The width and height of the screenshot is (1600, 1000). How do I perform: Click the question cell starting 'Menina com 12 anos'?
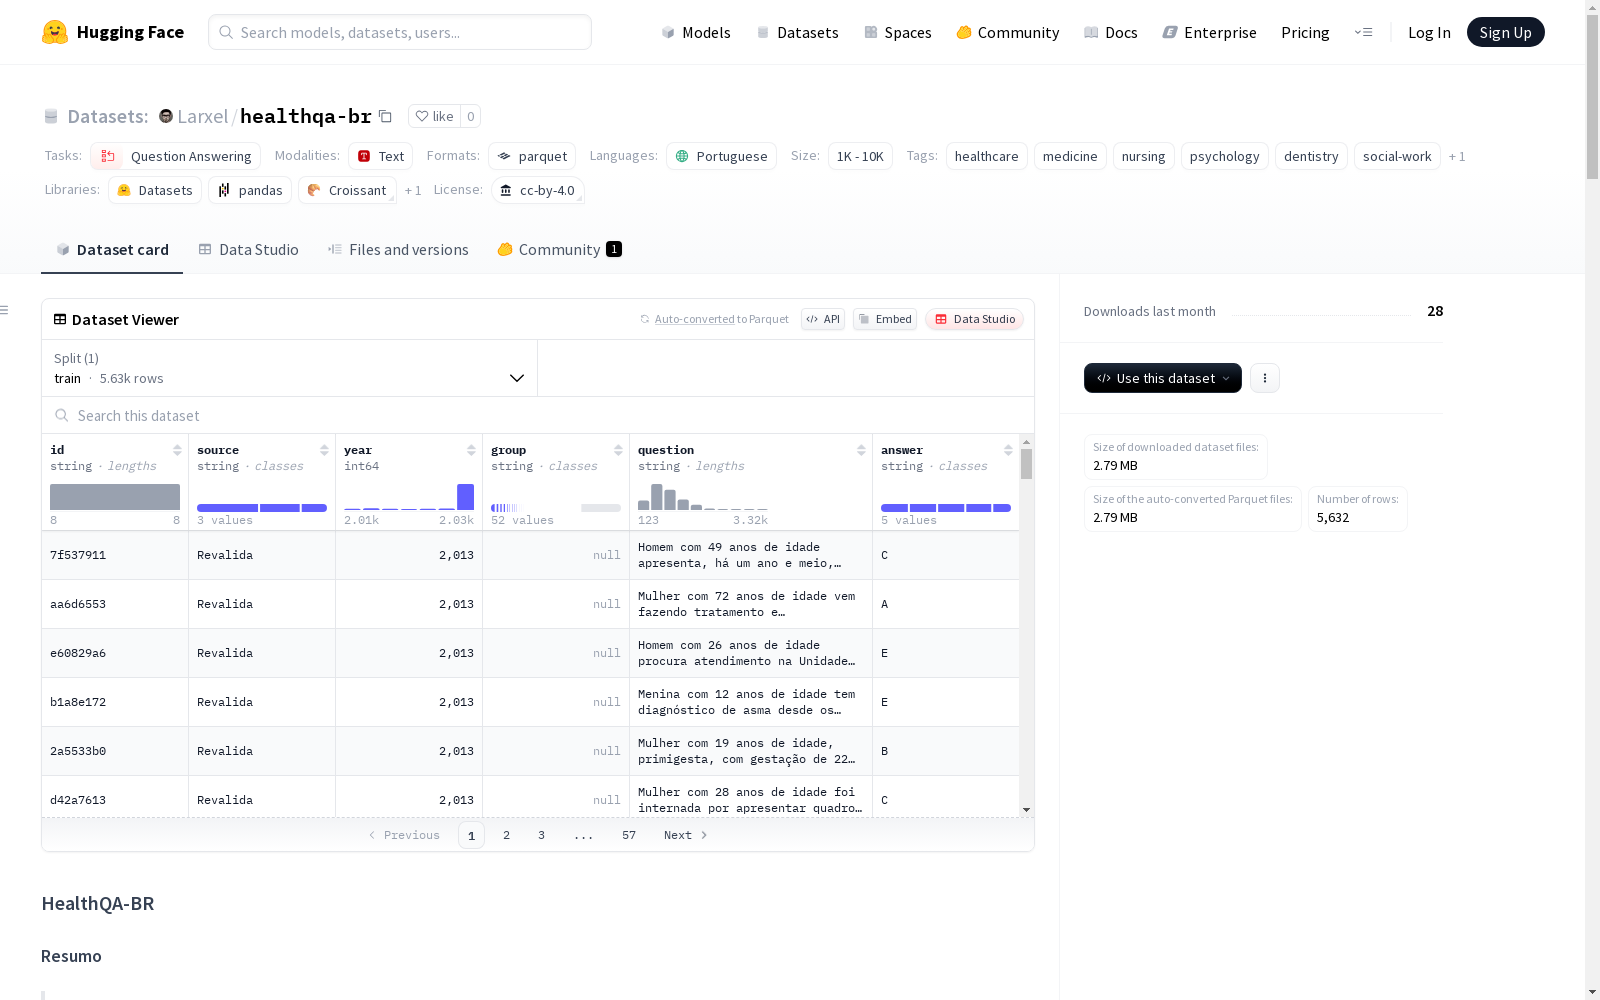(x=751, y=702)
